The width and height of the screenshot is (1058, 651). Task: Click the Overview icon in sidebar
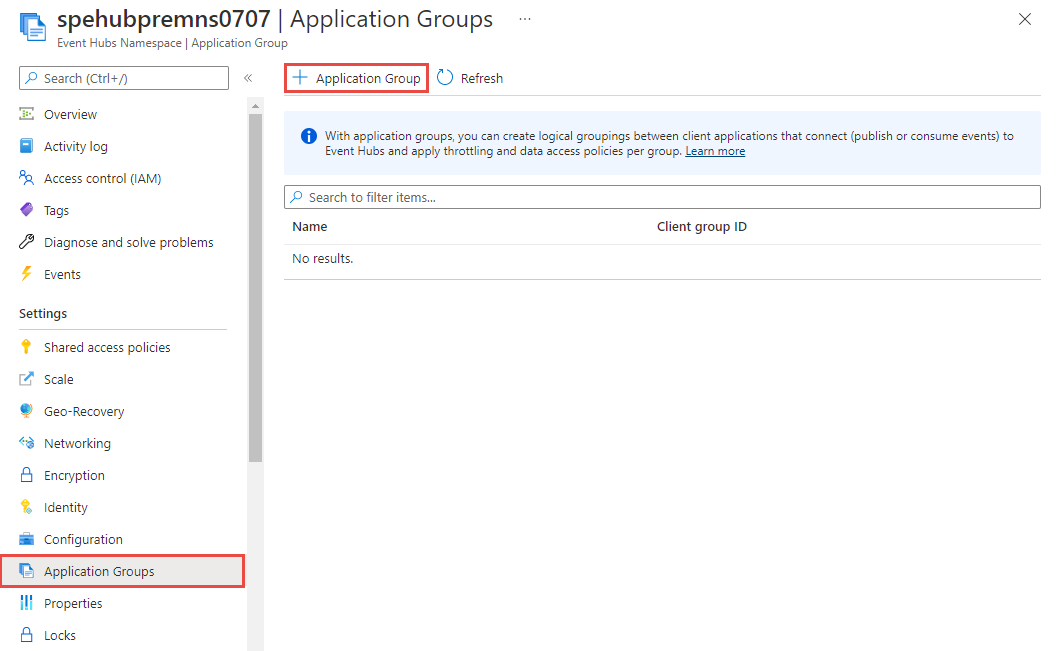[26, 114]
